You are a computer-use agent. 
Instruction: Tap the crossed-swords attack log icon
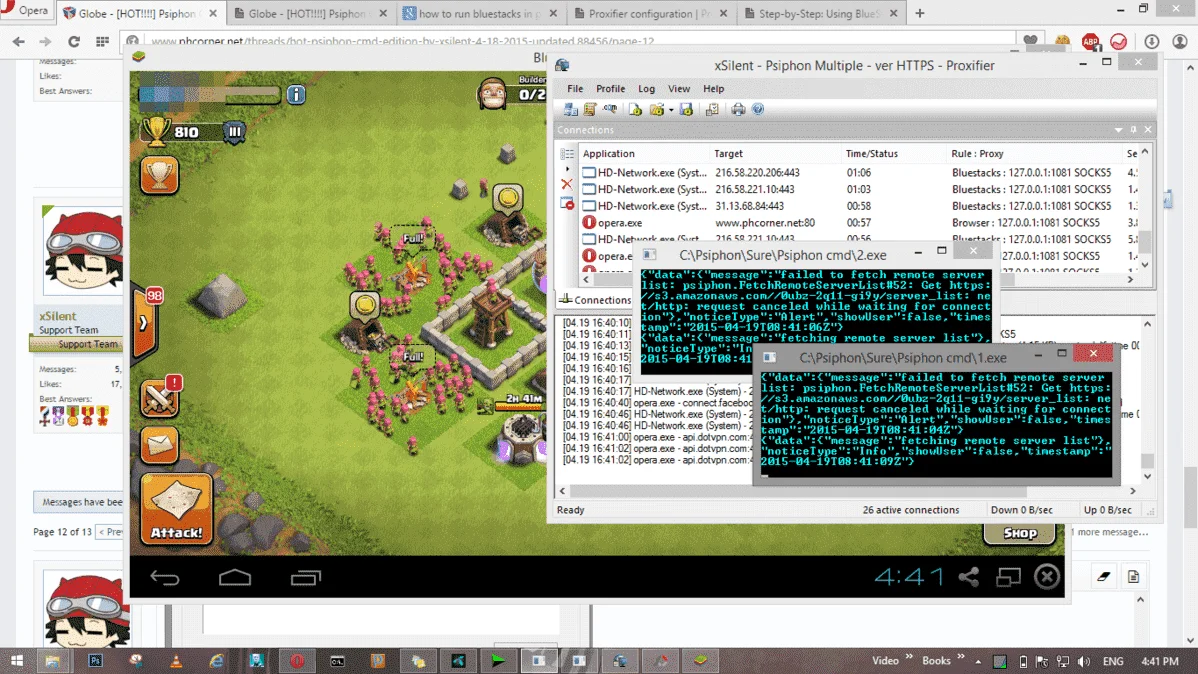point(159,397)
